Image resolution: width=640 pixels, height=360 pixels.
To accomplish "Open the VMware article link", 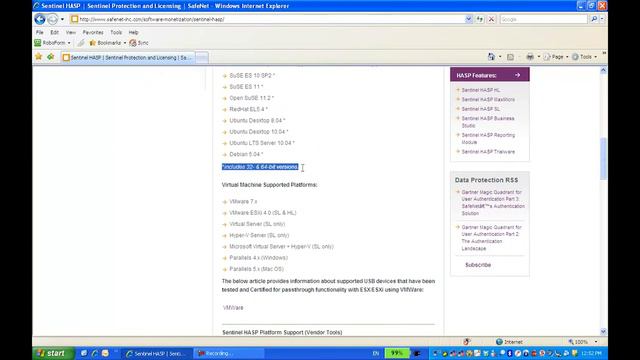I will pyautogui.click(x=233, y=308).
